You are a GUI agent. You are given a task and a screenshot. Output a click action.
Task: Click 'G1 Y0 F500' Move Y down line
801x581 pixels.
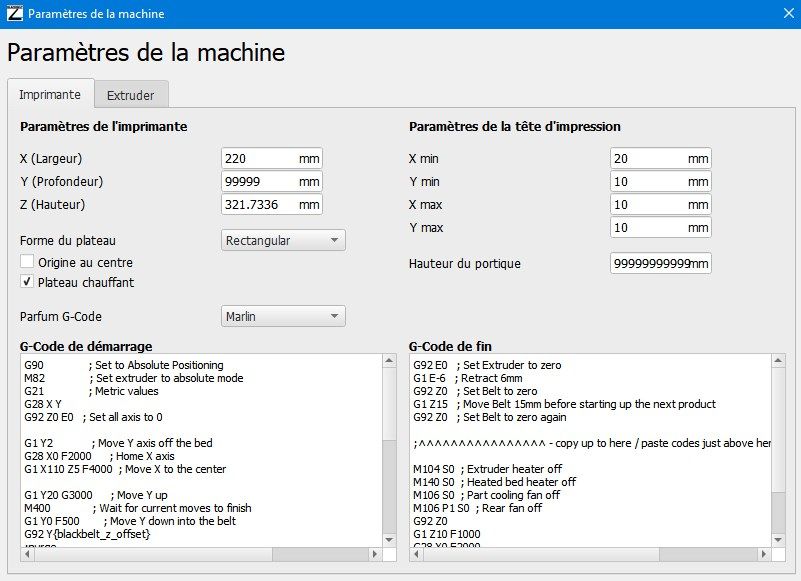[x=130, y=521]
